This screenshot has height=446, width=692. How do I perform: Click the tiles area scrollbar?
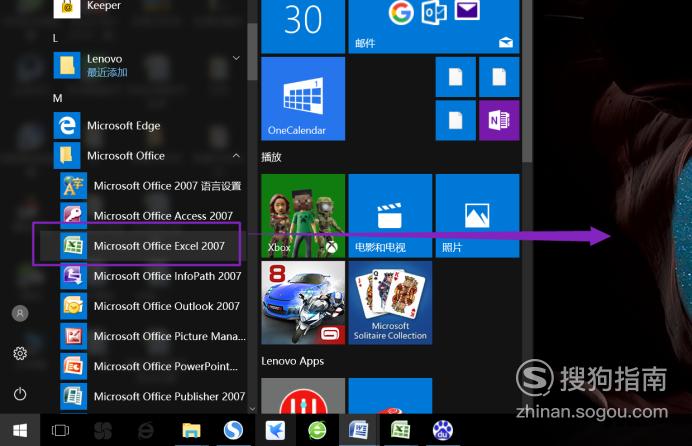click(527, 81)
